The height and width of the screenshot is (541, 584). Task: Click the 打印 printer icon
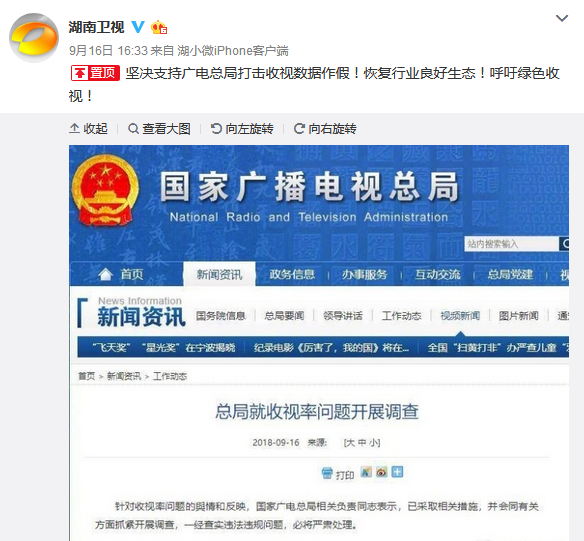point(327,473)
